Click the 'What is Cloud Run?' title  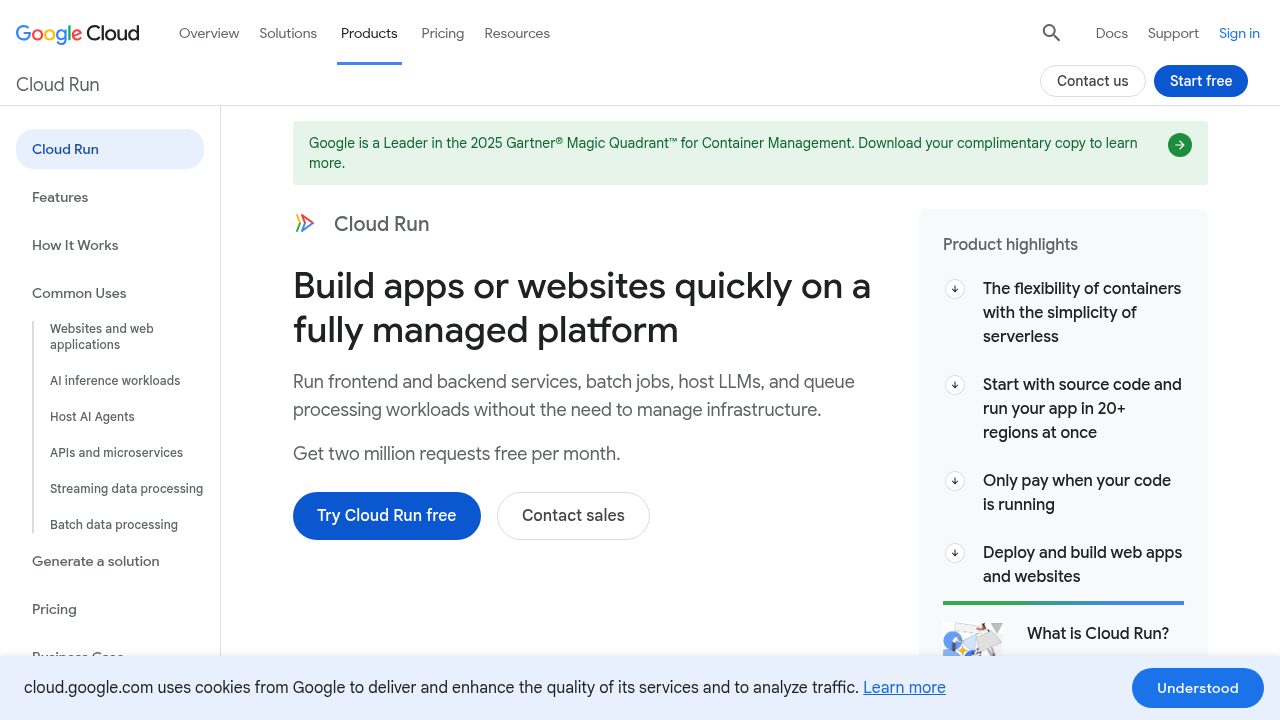pyautogui.click(x=1098, y=633)
